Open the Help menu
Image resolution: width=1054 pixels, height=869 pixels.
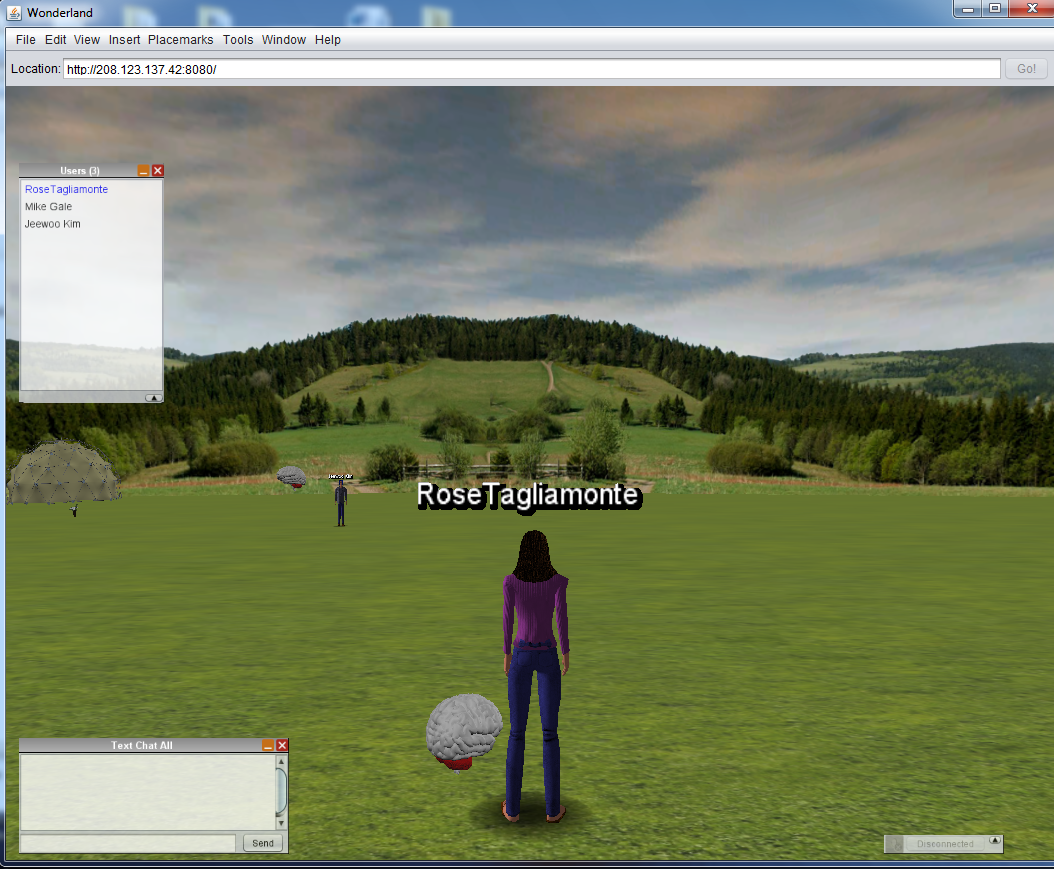(x=327, y=40)
